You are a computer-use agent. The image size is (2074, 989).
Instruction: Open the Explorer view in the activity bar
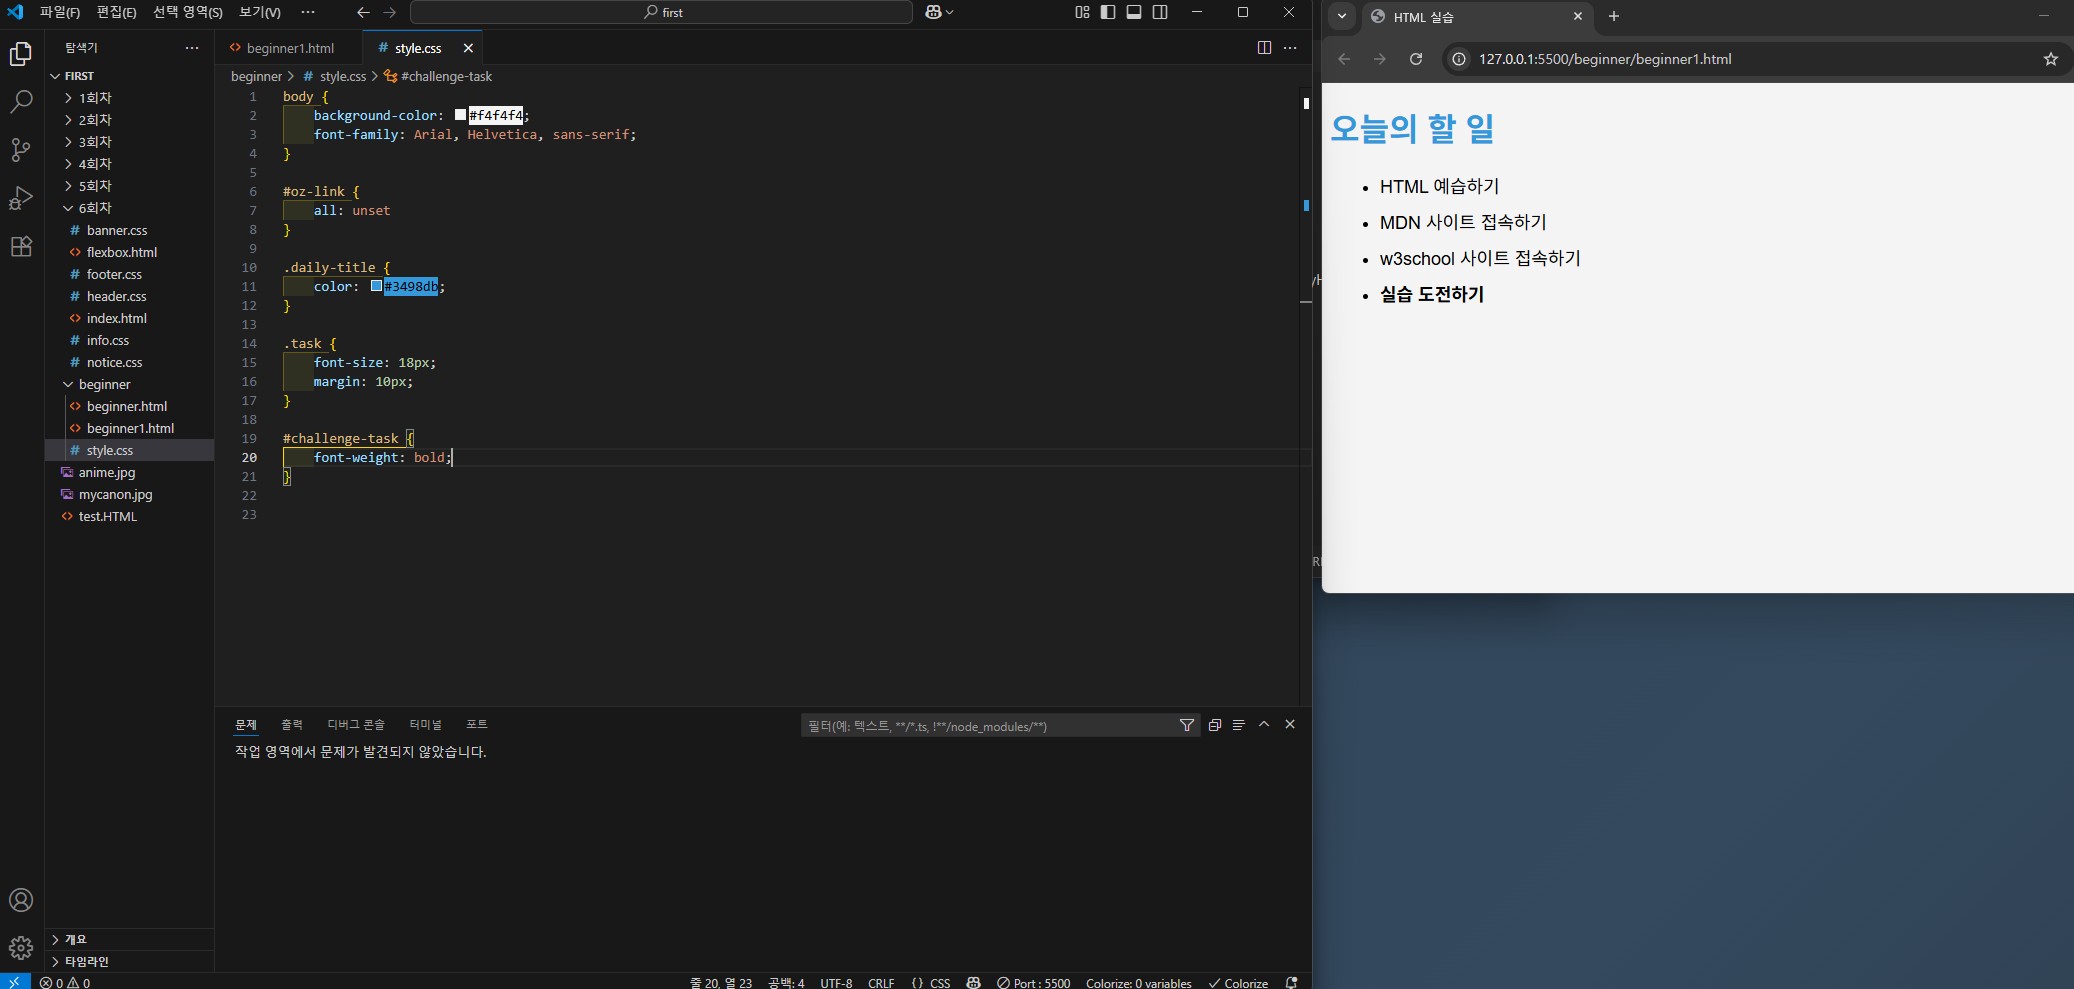pyautogui.click(x=21, y=54)
